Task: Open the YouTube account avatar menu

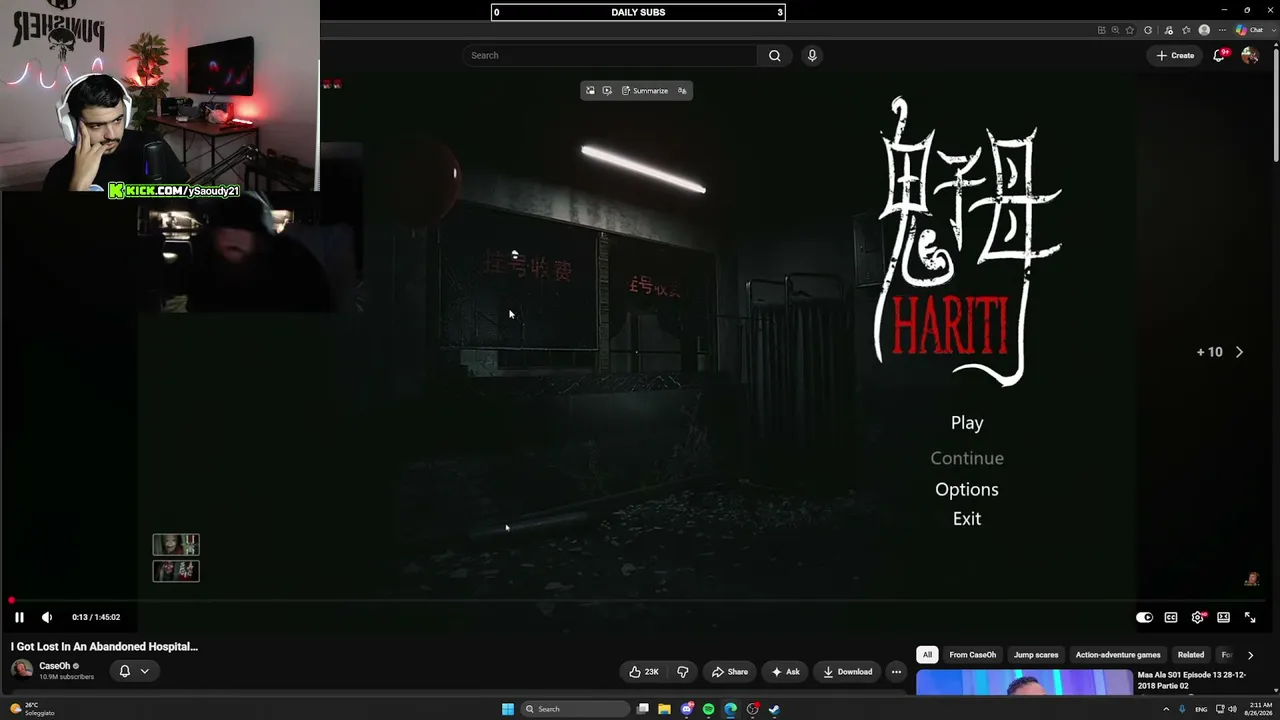Action: pyautogui.click(x=1250, y=55)
